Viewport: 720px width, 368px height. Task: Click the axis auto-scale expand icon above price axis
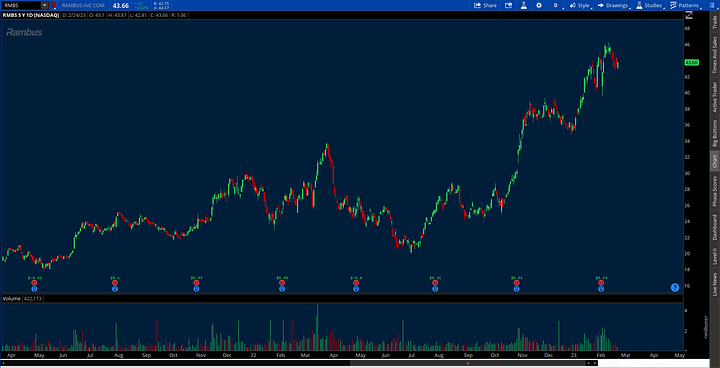(688, 15)
